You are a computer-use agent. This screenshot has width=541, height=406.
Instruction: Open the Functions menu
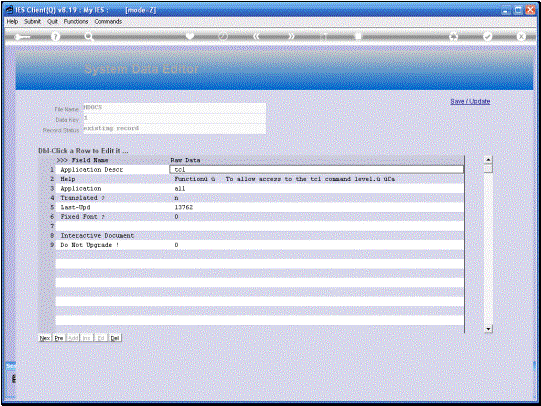[76, 21]
